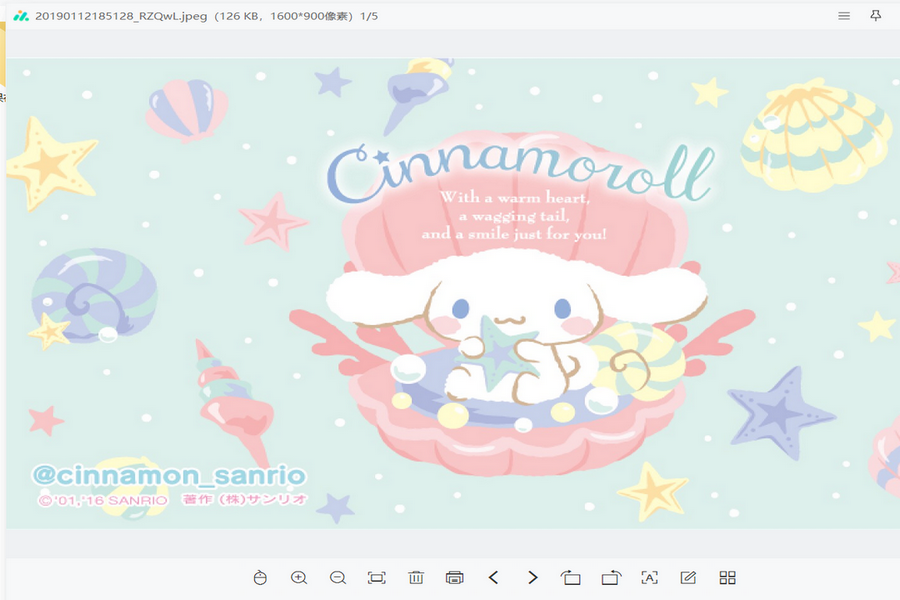The image size is (900, 600).
Task: Rotate image counterclockwise
Action: tap(571, 578)
